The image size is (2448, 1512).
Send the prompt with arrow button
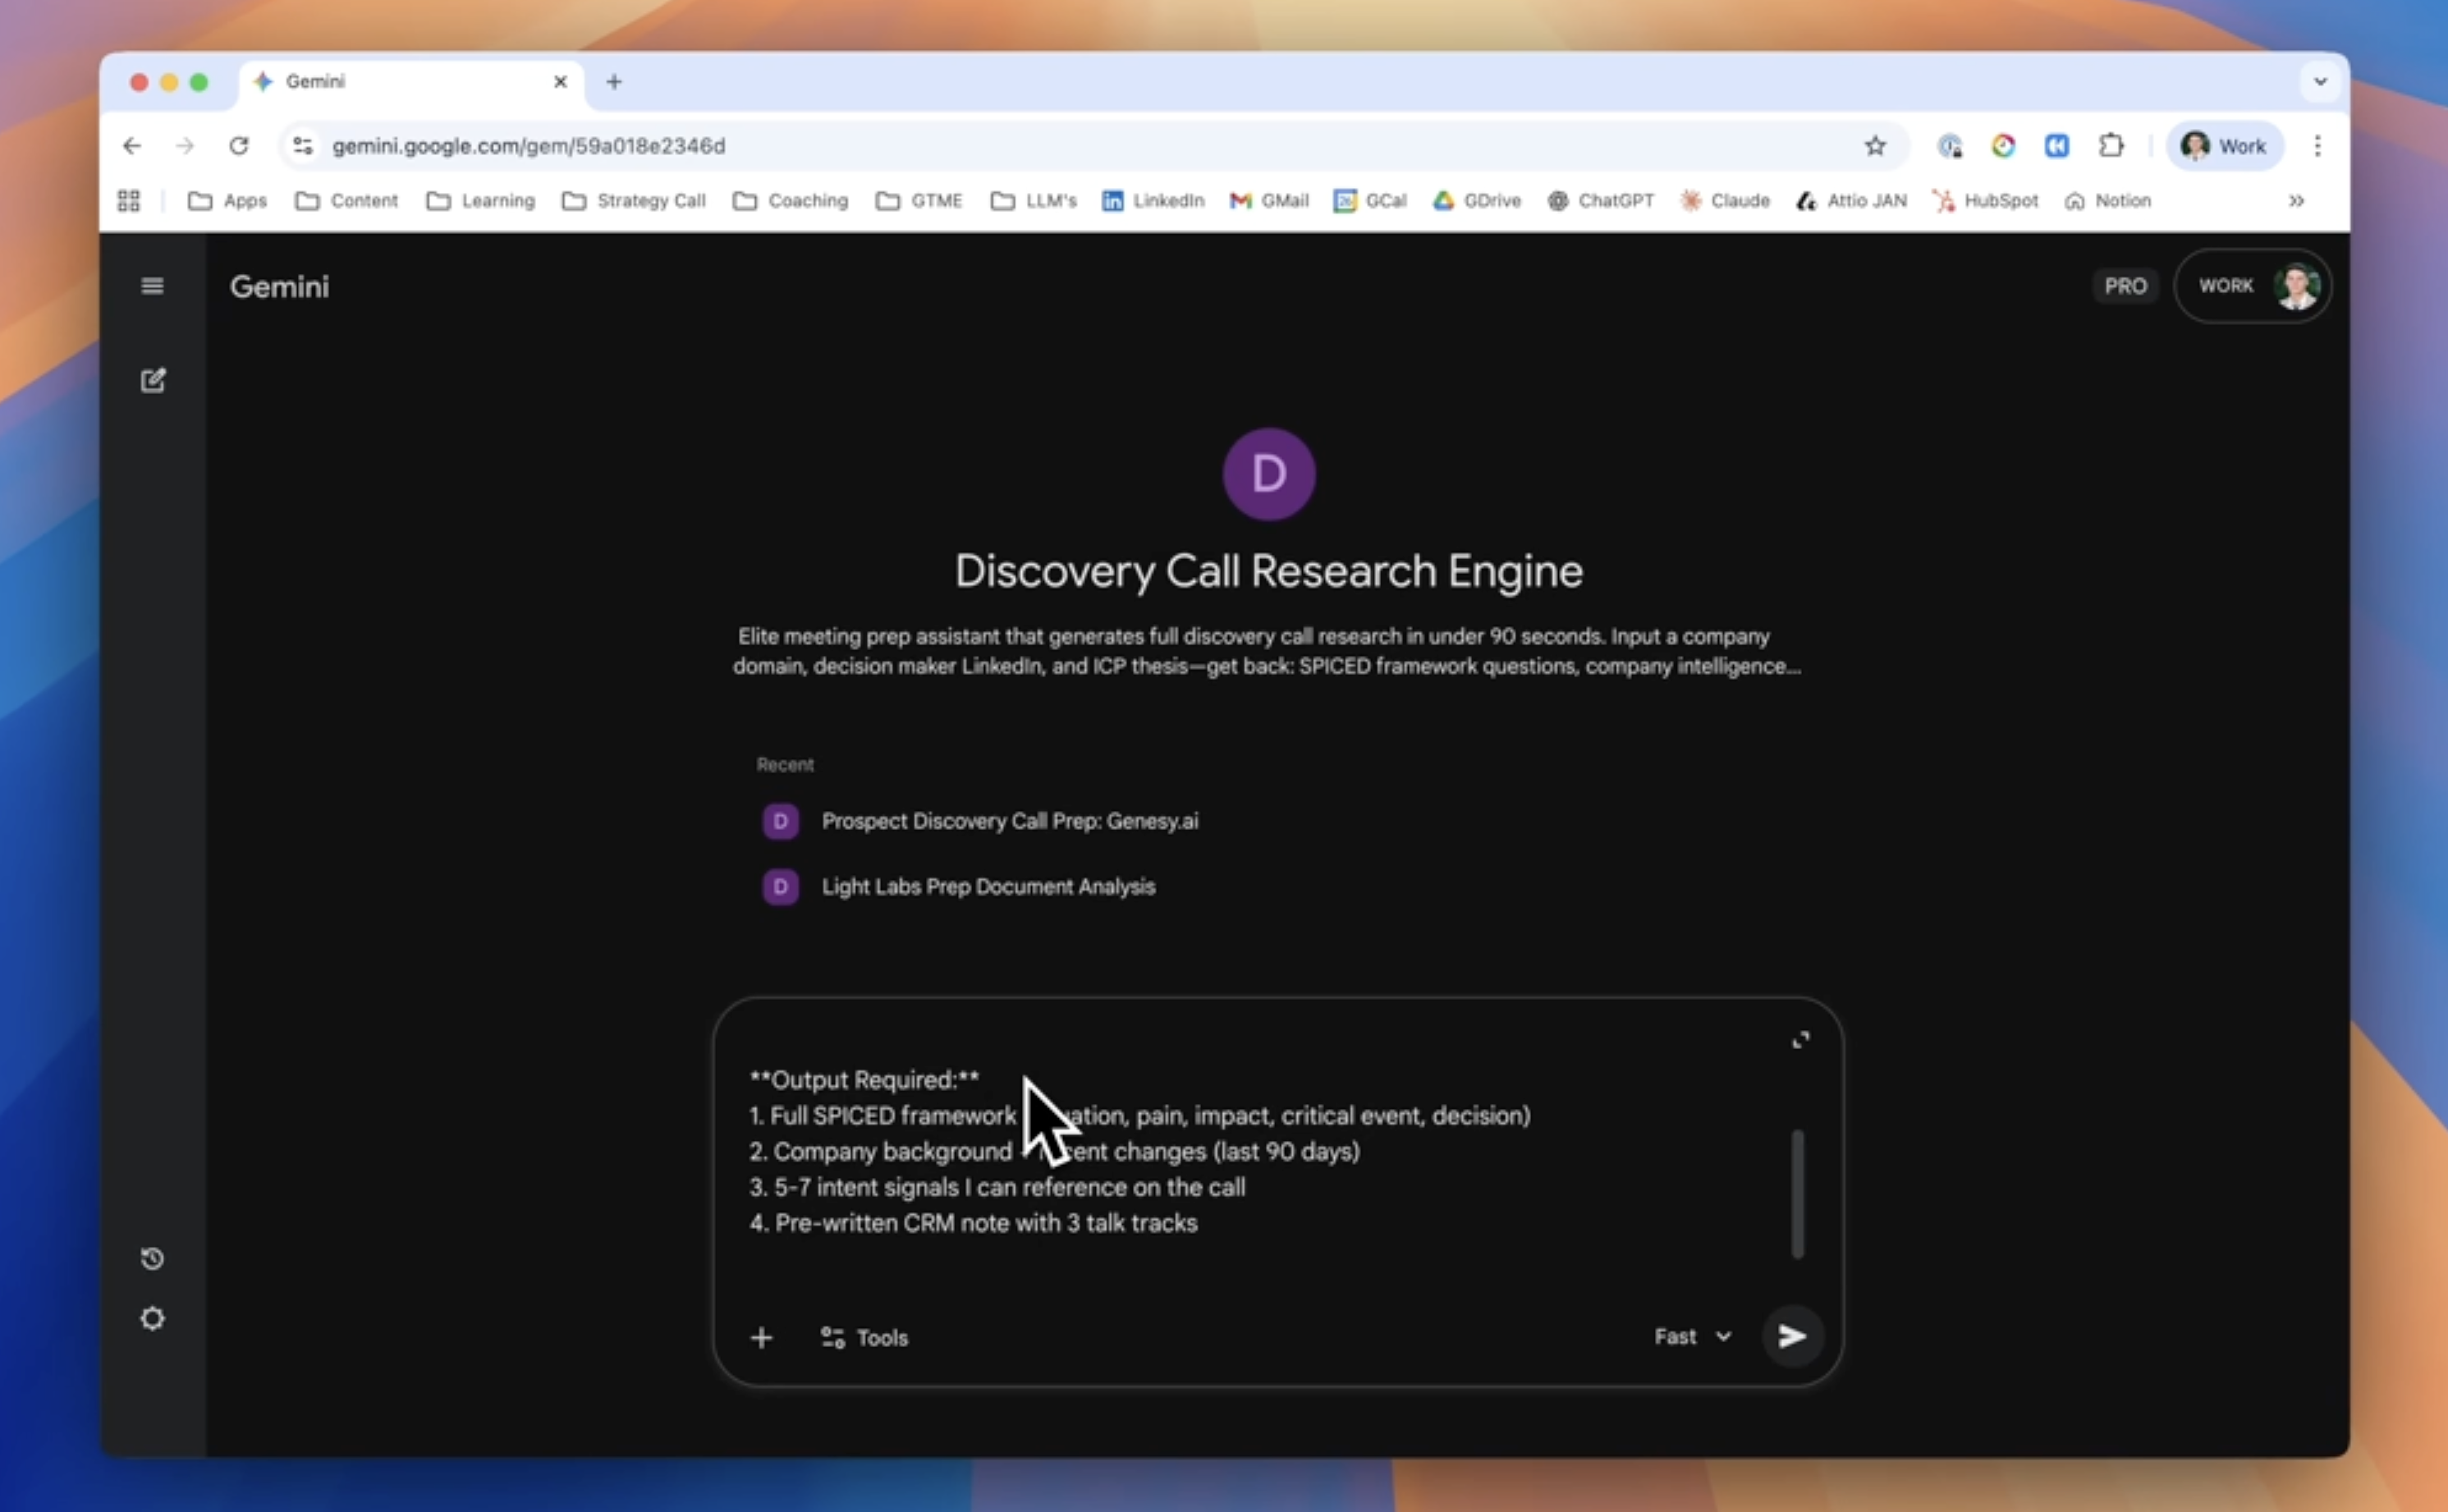(x=1791, y=1336)
